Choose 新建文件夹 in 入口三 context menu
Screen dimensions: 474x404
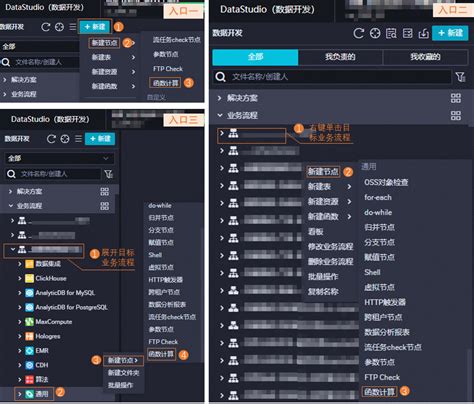pyautogui.click(x=123, y=373)
